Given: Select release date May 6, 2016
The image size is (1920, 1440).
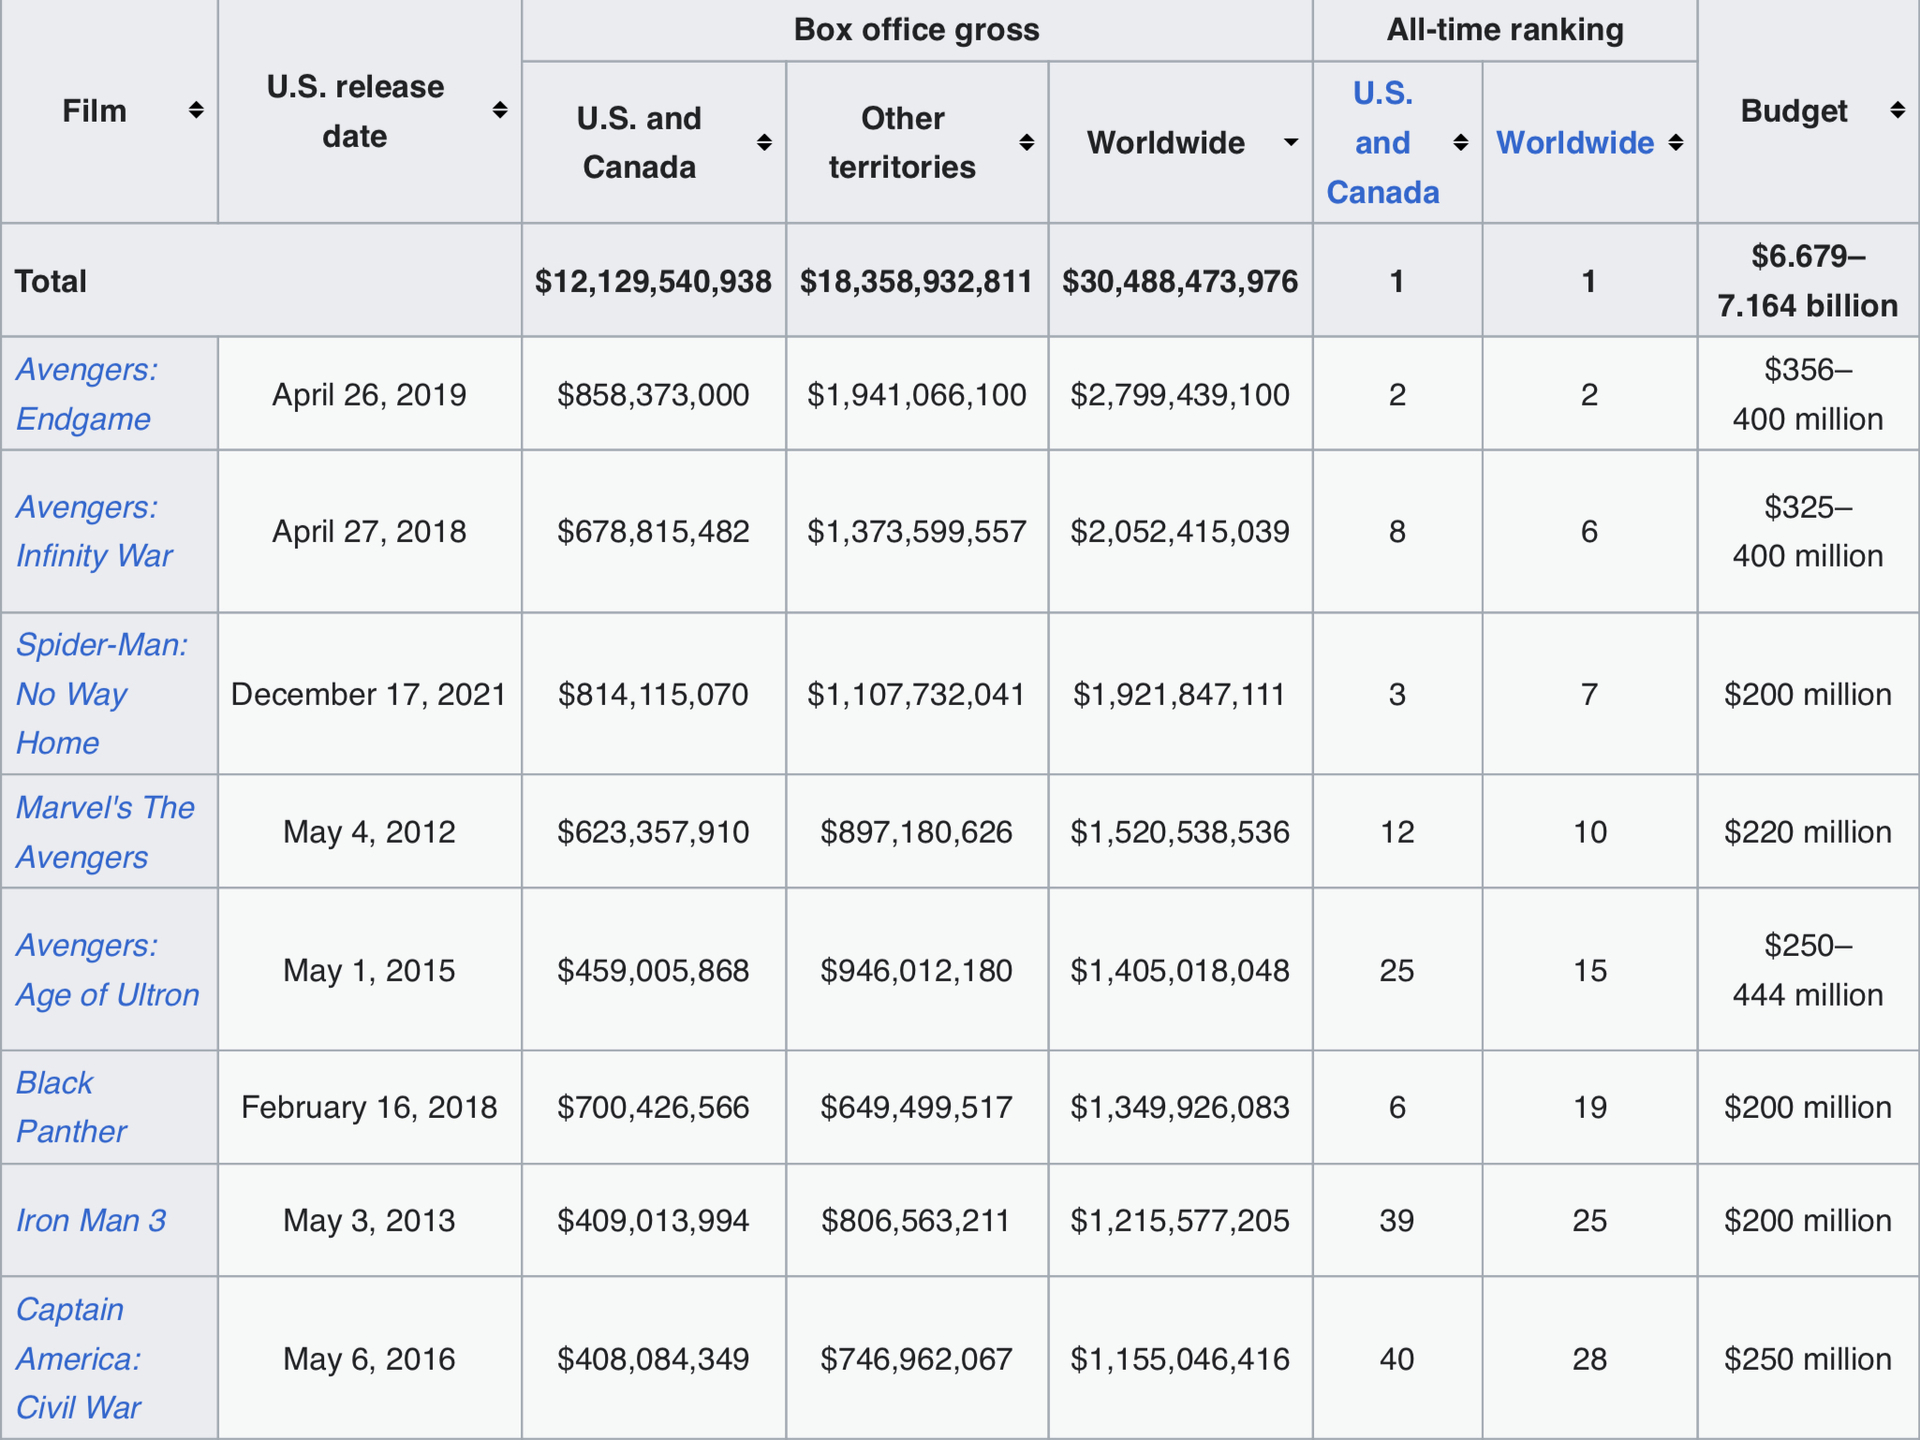Looking at the screenshot, I should 369,1358.
